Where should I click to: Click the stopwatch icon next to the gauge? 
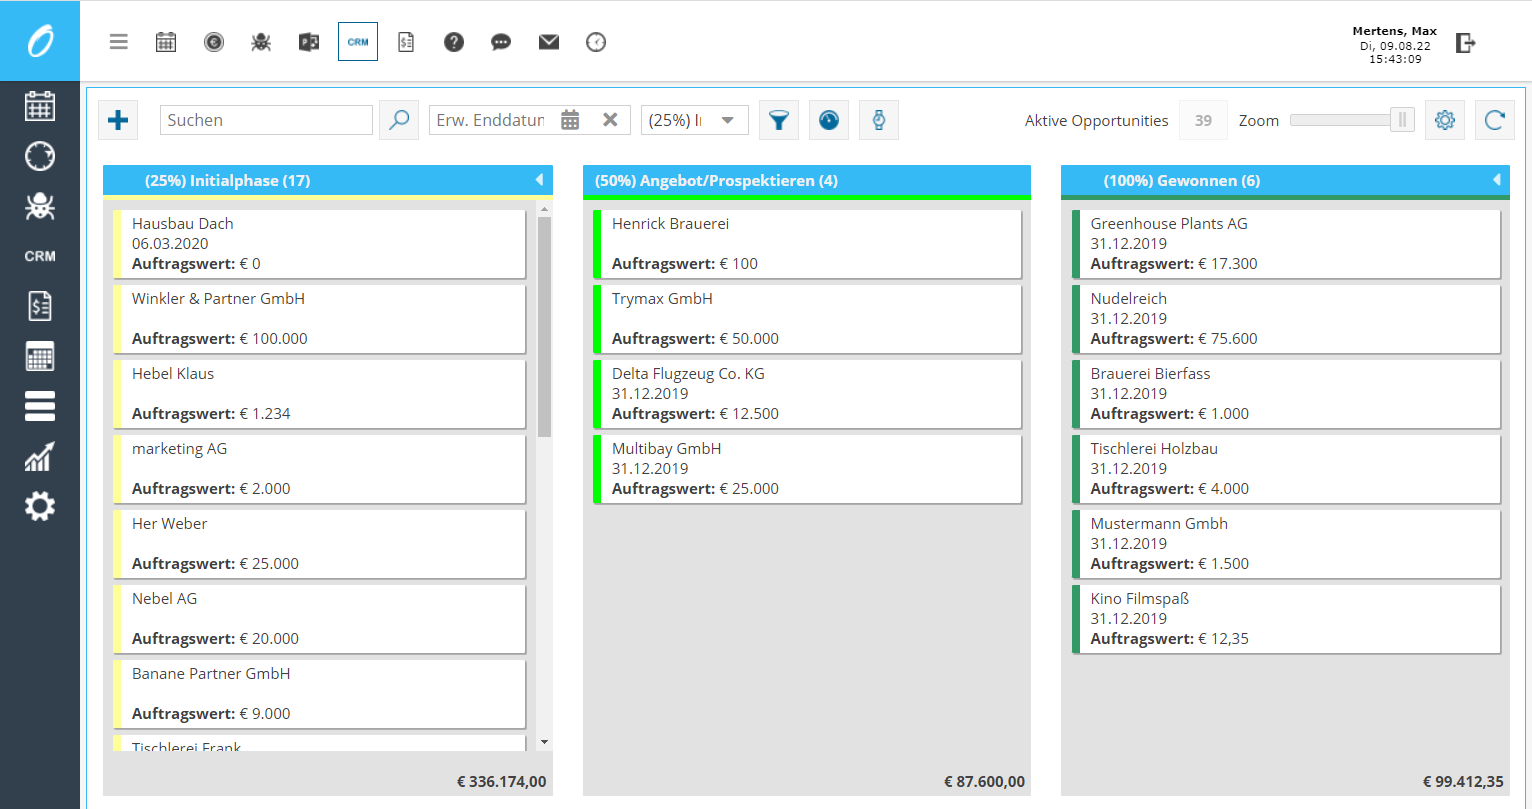[x=878, y=119]
